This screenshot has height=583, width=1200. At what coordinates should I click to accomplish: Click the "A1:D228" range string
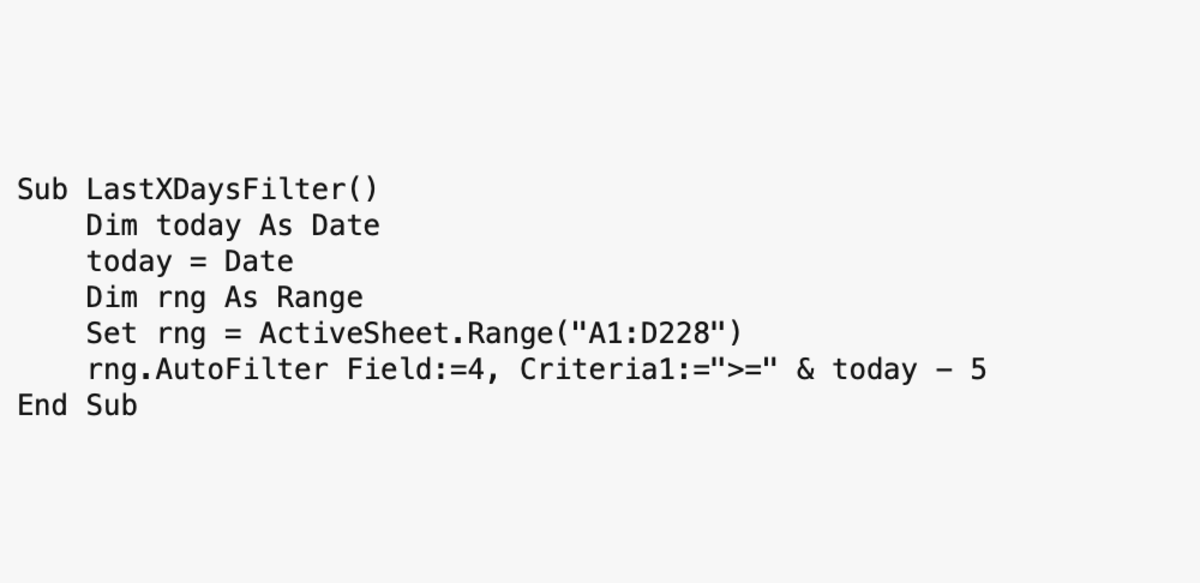[x=647, y=333]
